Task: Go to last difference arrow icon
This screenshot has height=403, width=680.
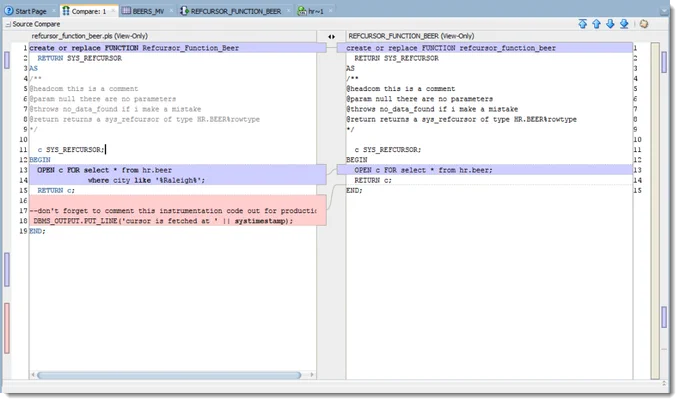Action: (x=624, y=24)
